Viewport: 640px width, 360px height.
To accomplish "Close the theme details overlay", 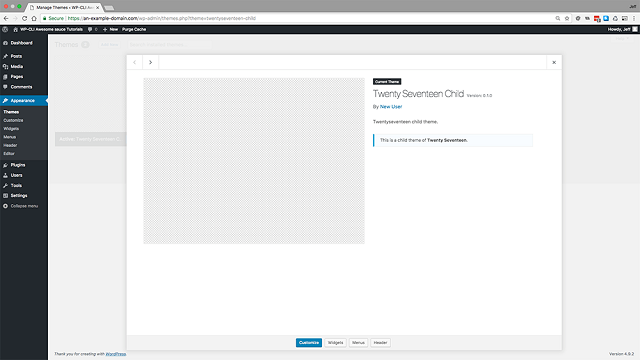I will (554, 62).
